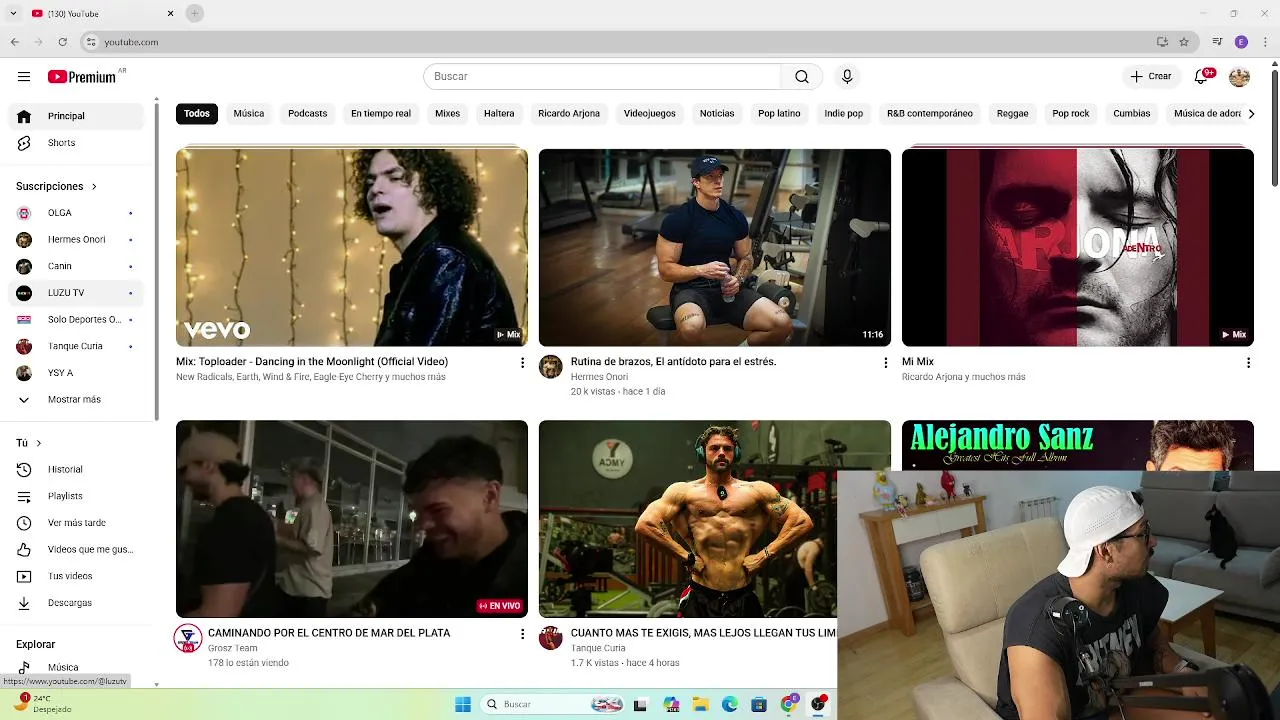Open Hermes Onori avatar beside video
The width and height of the screenshot is (1280, 720).
551,367
